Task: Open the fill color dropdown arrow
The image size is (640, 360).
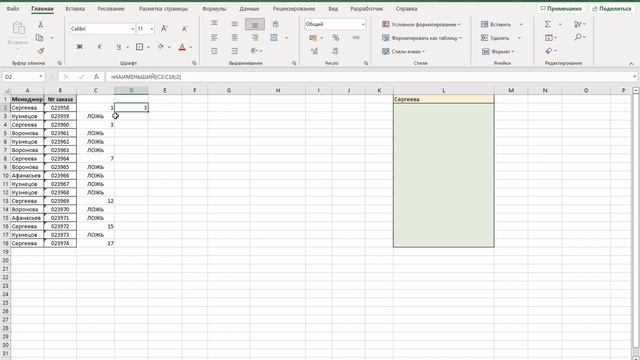Action: pyautogui.click(x=169, y=47)
